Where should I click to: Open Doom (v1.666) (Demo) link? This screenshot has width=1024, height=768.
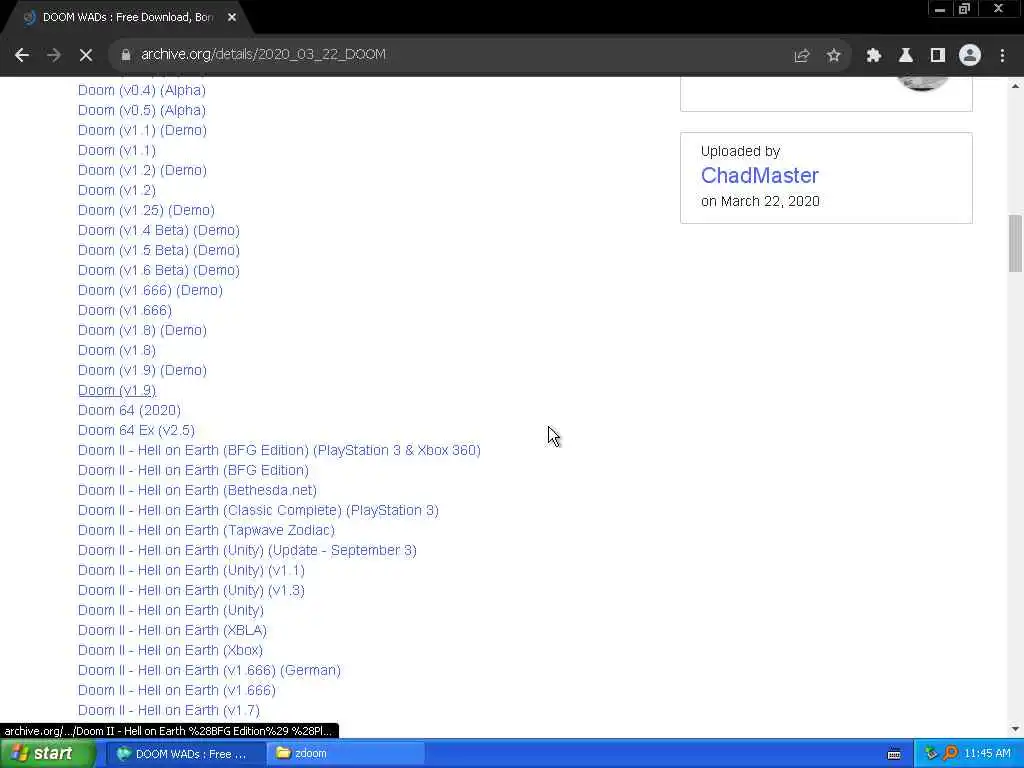150,290
